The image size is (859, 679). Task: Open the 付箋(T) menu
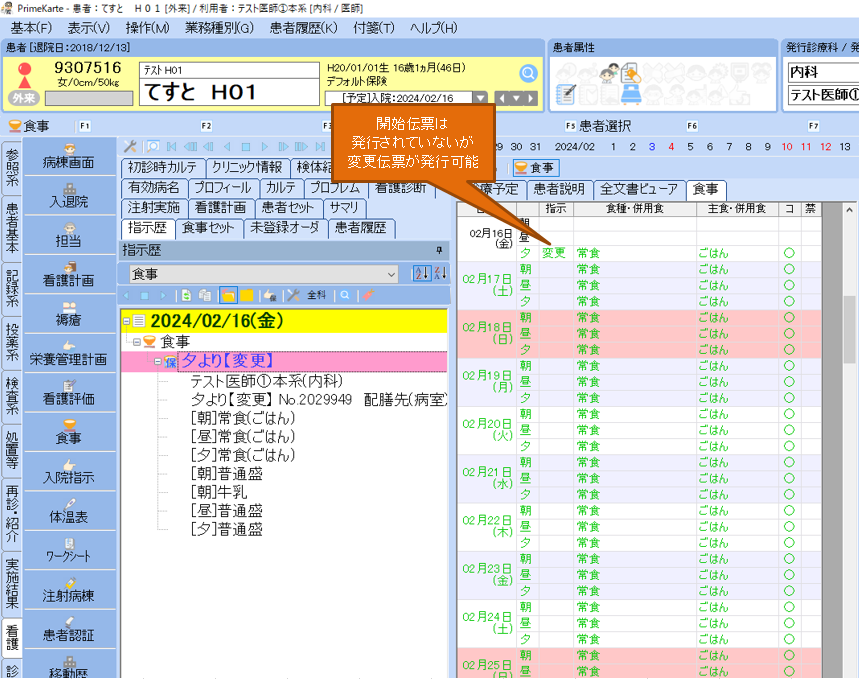[374, 28]
